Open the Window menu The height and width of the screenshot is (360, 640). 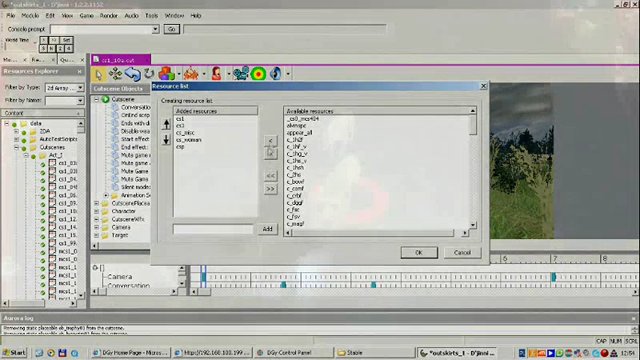click(x=174, y=16)
